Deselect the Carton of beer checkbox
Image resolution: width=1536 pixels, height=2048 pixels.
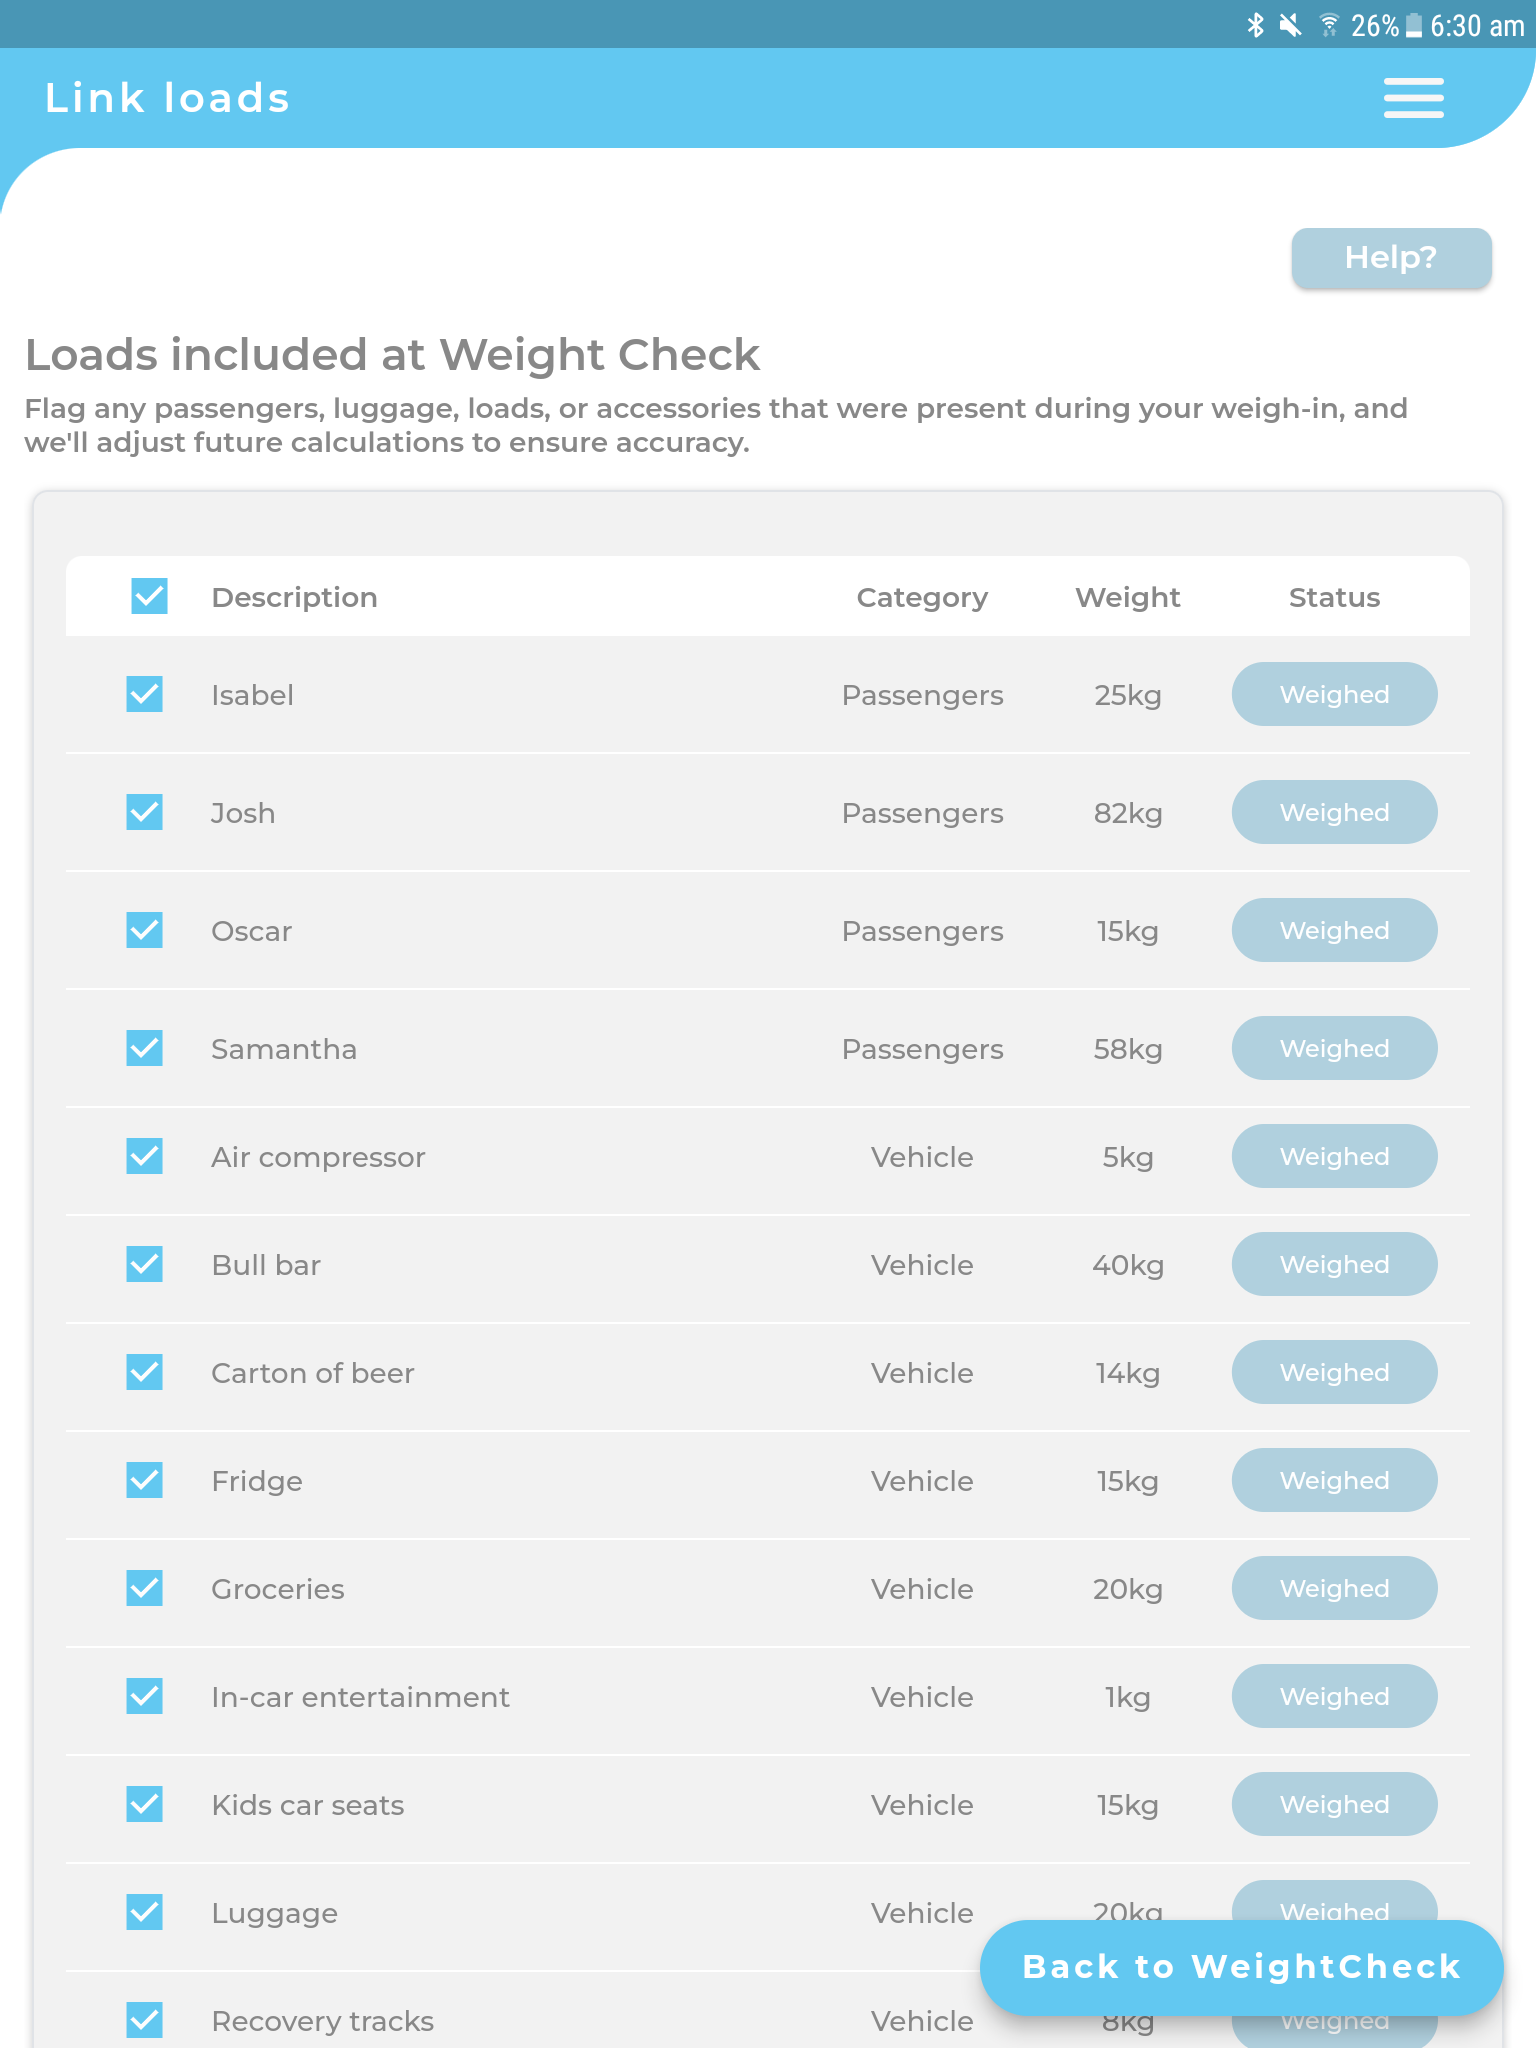[144, 1372]
